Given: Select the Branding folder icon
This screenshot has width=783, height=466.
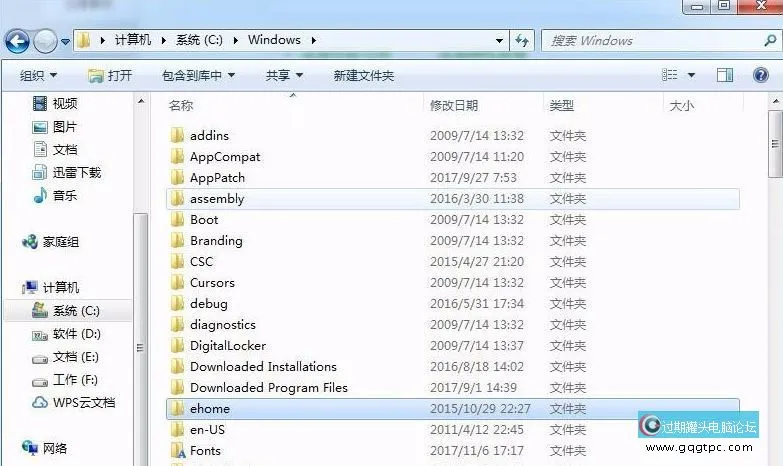Looking at the screenshot, I should click(177, 240).
